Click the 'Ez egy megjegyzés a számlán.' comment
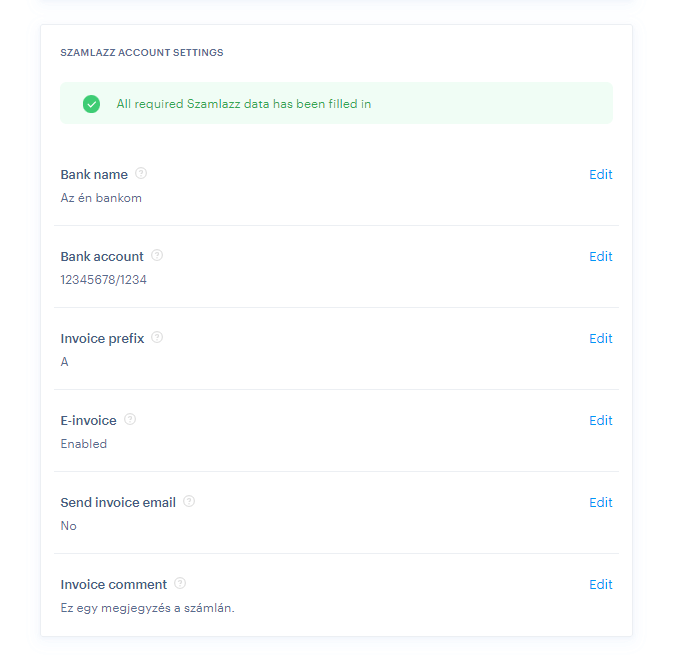 click(x=147, y=608)
